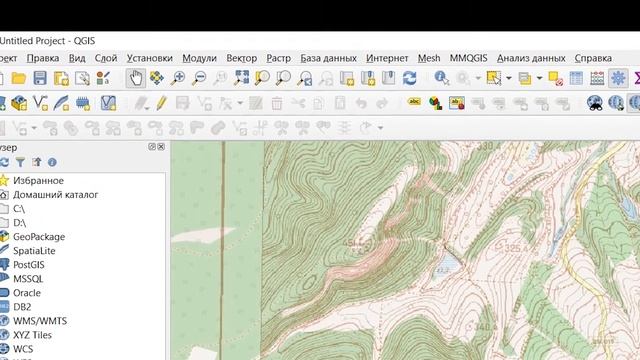The height and width of the screenshot is (360, 640).
Task: Click Deselect Features icon
Action: point(556,78)
